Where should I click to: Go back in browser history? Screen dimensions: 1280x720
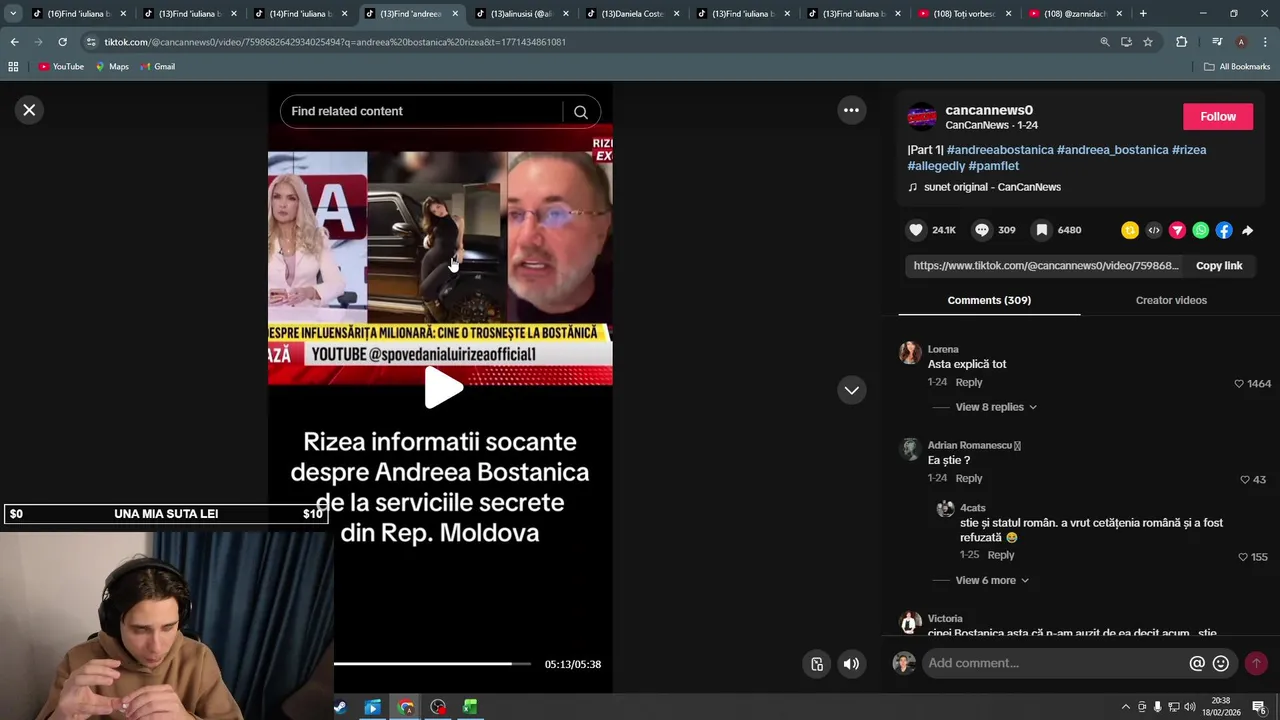pyautogui.click(x=14, y=42)
